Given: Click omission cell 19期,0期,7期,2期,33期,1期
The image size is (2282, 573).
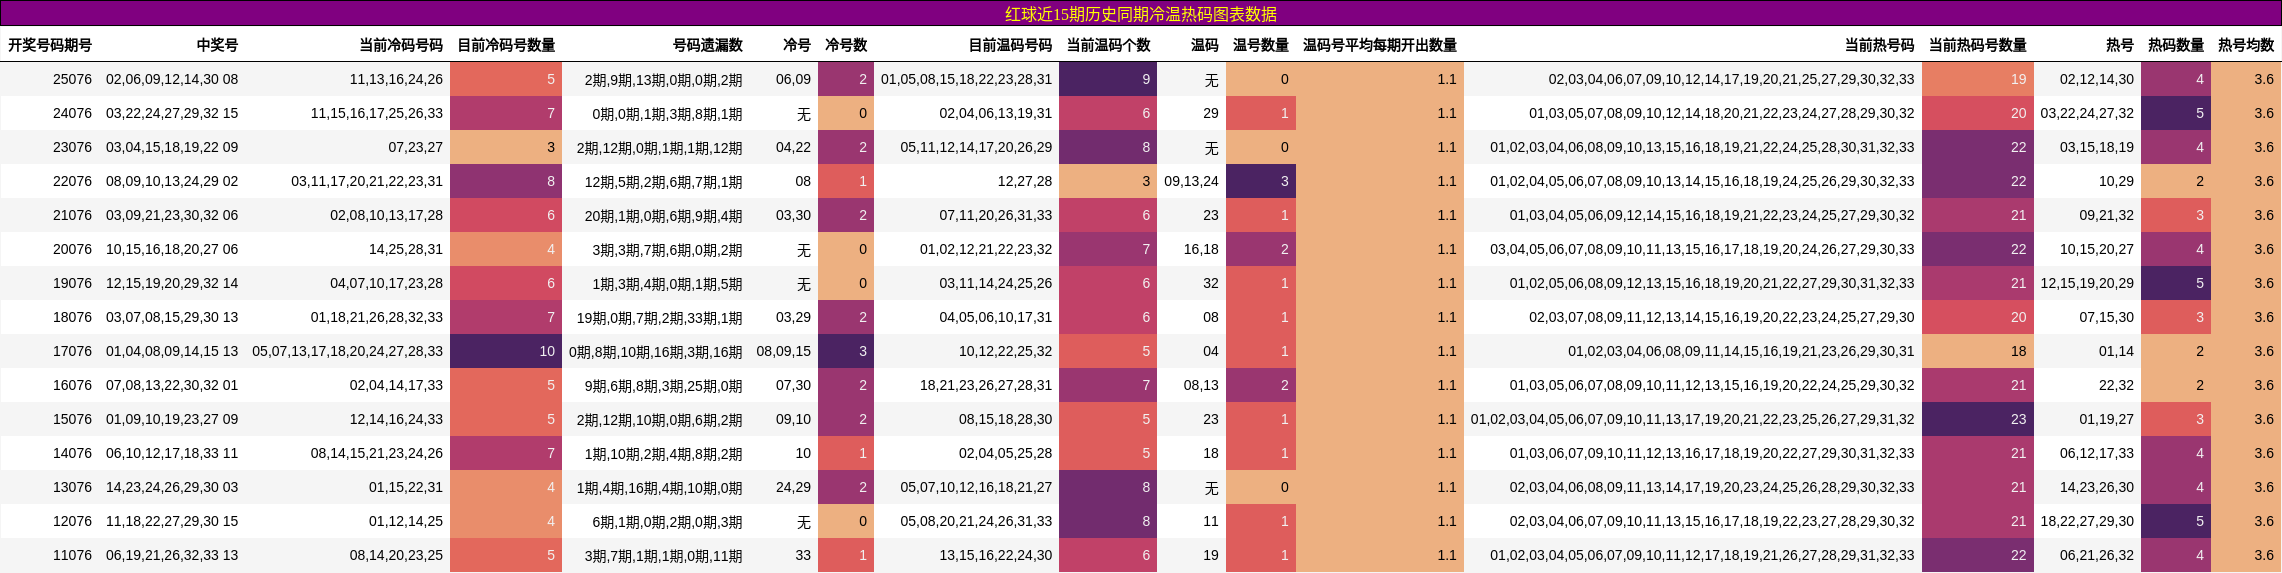Looking at the screenshot, I should click(x=660, y=317).
